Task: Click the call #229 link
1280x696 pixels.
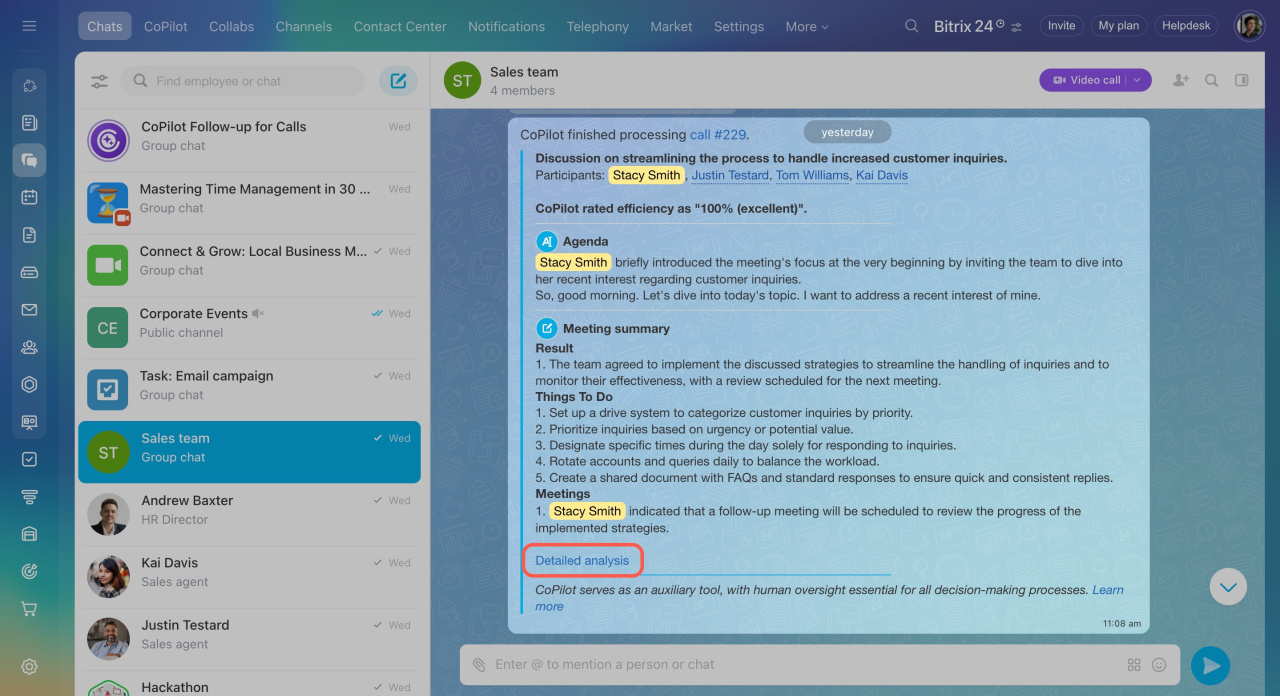Action: pyautogui.click(x=718, y=135)
